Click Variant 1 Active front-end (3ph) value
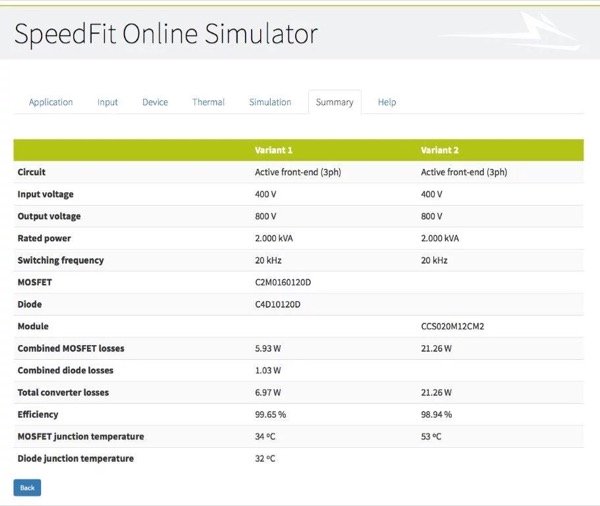The width and height of the screenshot is (600, 506). click(298, 172)
